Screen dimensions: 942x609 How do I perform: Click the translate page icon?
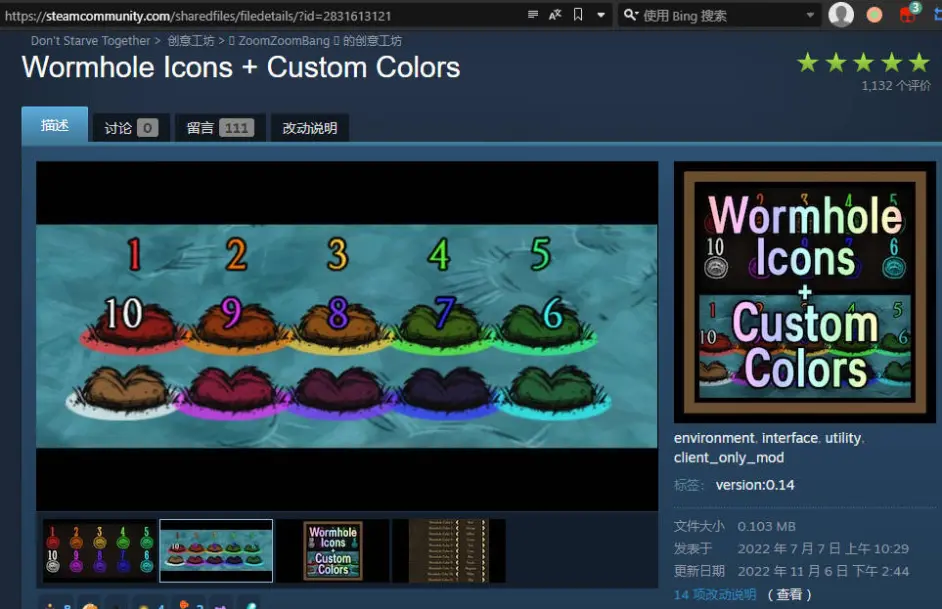pyautogui.click(x=555, y=14)
